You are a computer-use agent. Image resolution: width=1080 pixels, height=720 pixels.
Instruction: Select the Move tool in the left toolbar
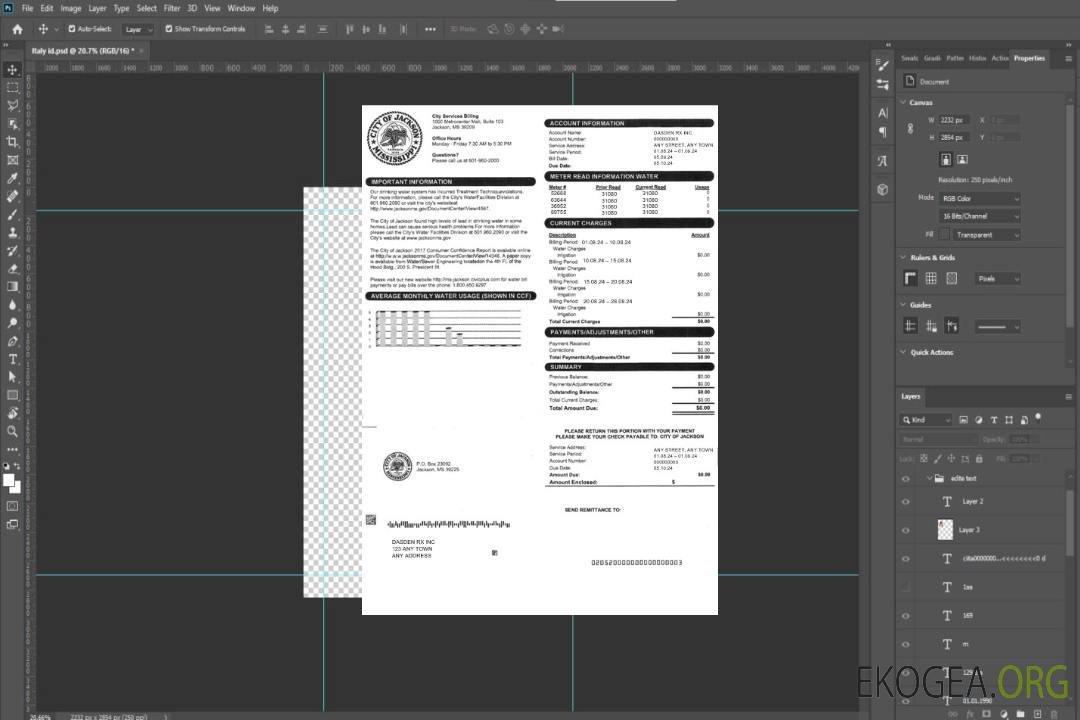click(x=12, y=70)
